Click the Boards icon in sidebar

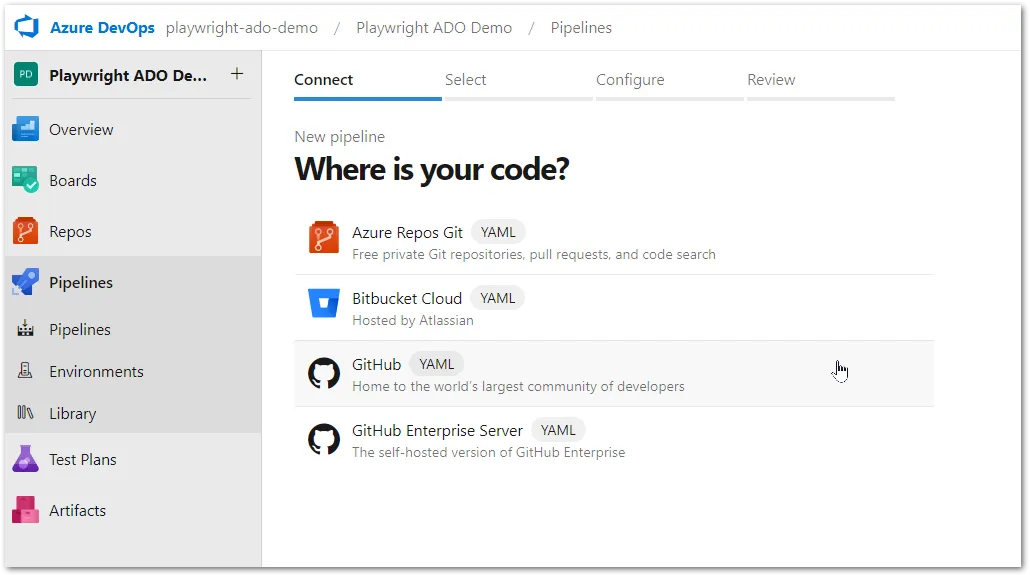pos(26,180)
